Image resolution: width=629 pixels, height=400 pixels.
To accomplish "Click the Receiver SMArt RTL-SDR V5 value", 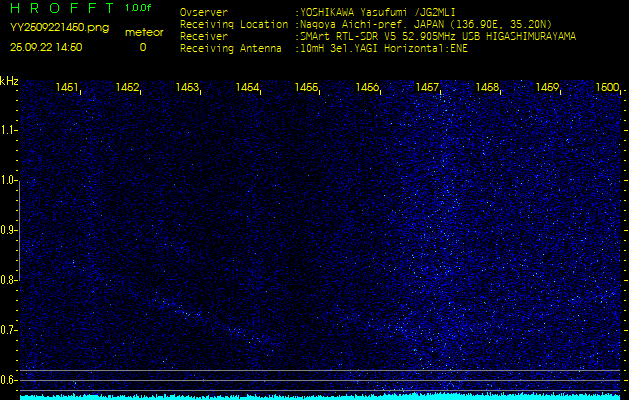I will pos(438,37).
